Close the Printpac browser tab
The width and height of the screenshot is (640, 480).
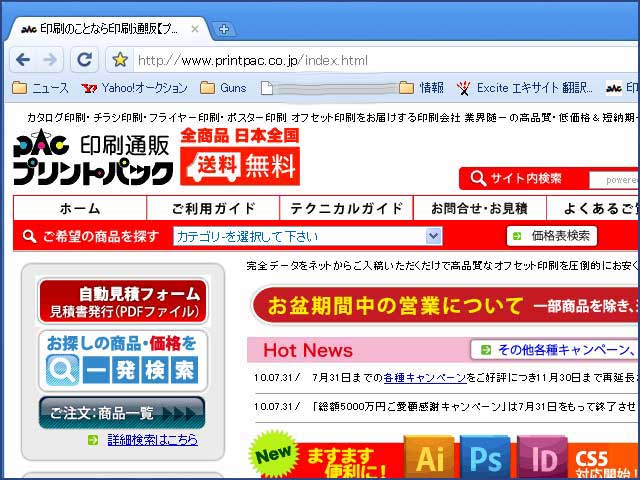tap(195, 29)
